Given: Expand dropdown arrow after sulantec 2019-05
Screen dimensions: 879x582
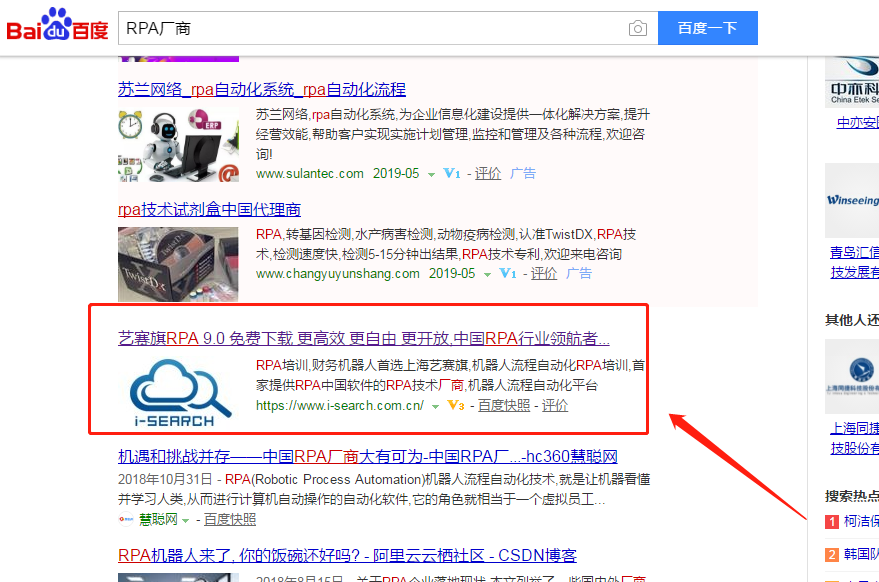Looking at the screenshot, I should pos(431,174).
